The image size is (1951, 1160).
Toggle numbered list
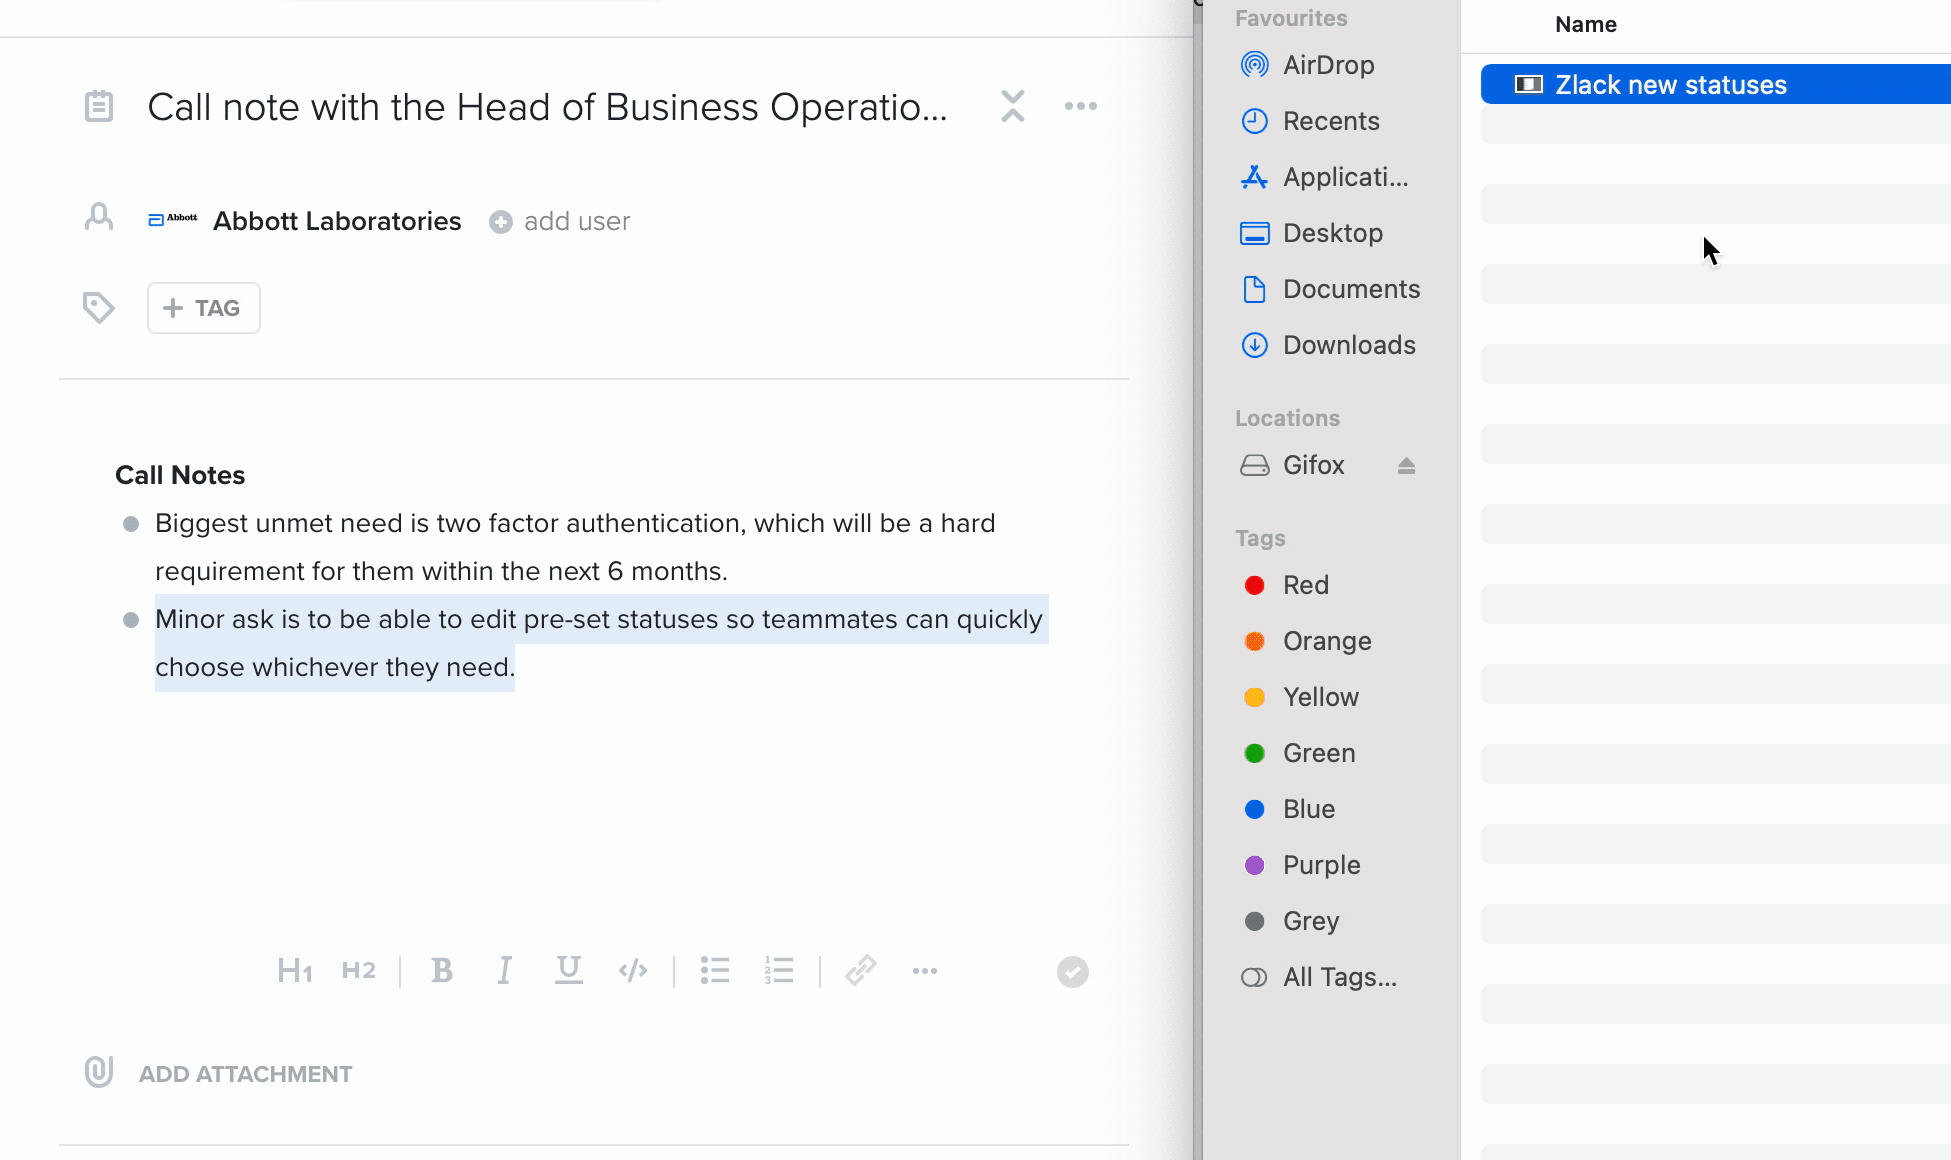[x=779, y=970]
